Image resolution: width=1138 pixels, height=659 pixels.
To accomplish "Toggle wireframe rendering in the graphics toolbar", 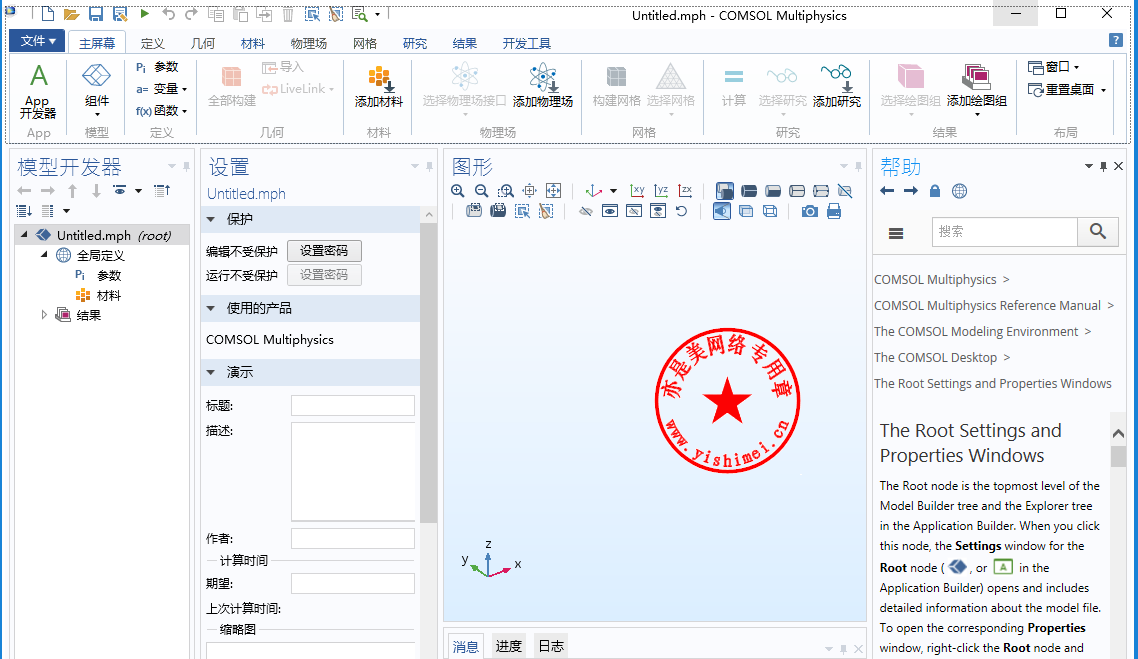I will [770, 211].
